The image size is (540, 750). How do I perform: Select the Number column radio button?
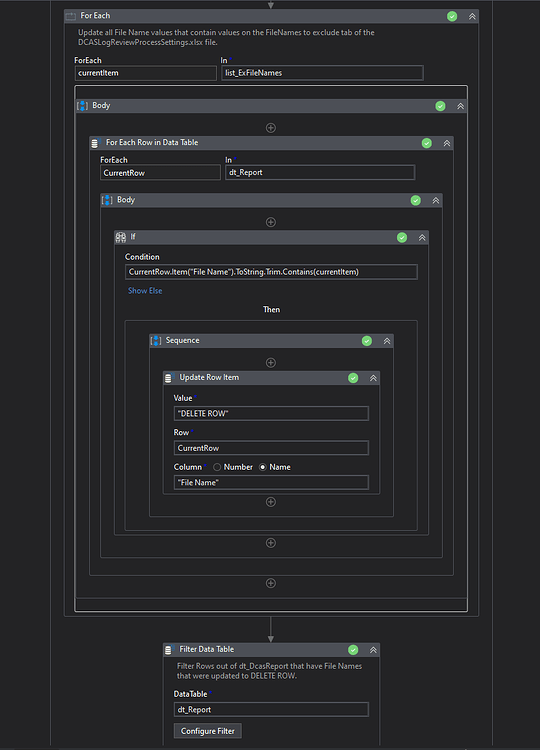click(x=217, y=467)
